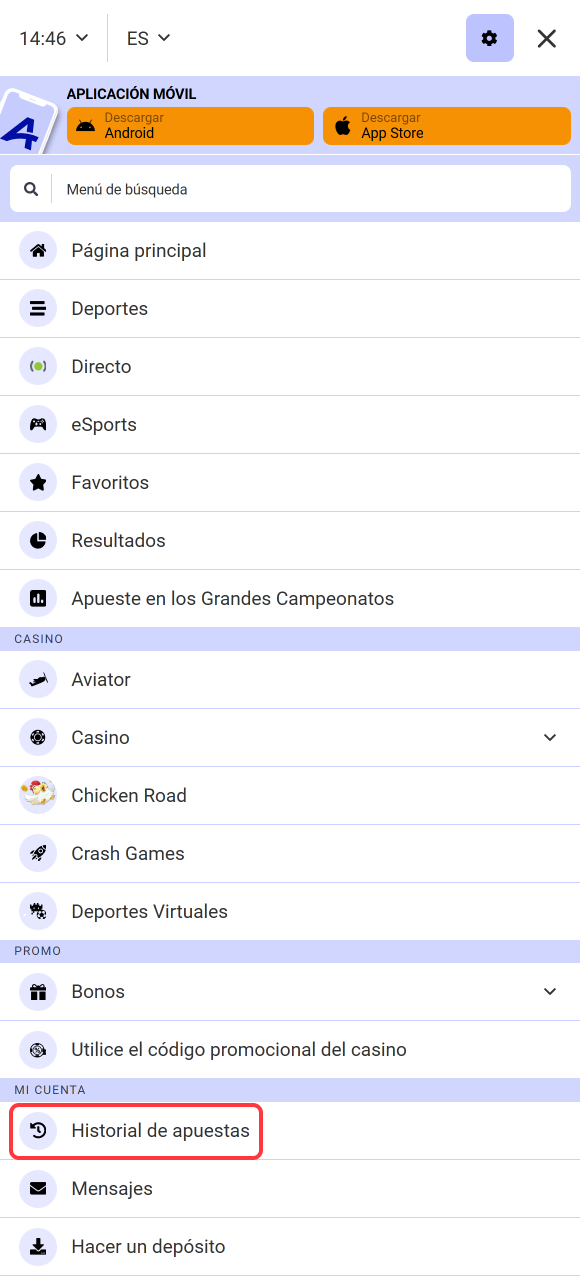Screen dimensions: 580x1280
Task: Open the settings gear button
Action: pyautogui.click(x=489, y=38)
